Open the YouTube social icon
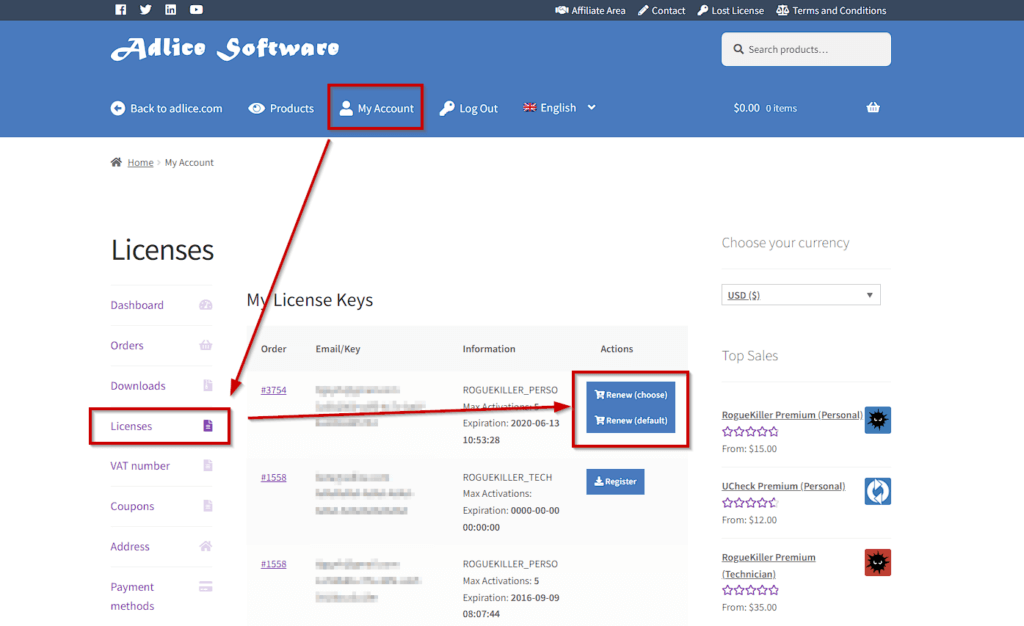This screenshot has height=626, width=1024. 196,10
